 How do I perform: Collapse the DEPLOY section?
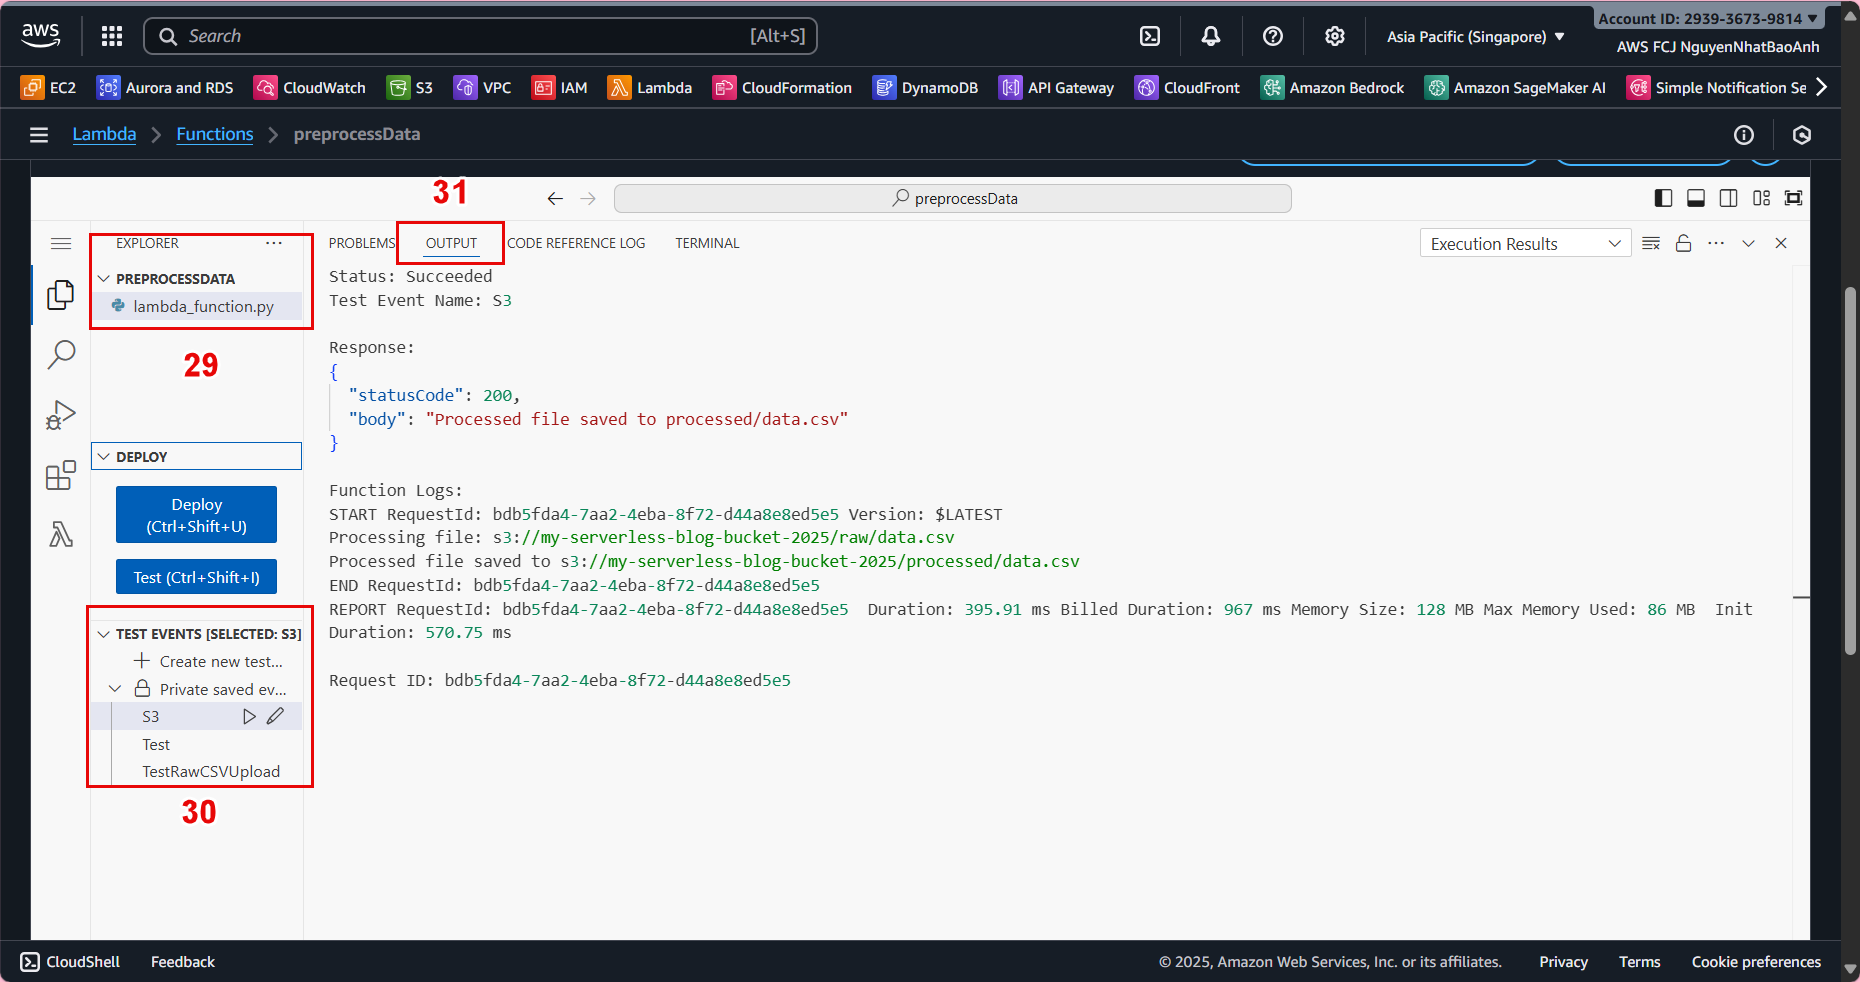(x=104, y=456)
